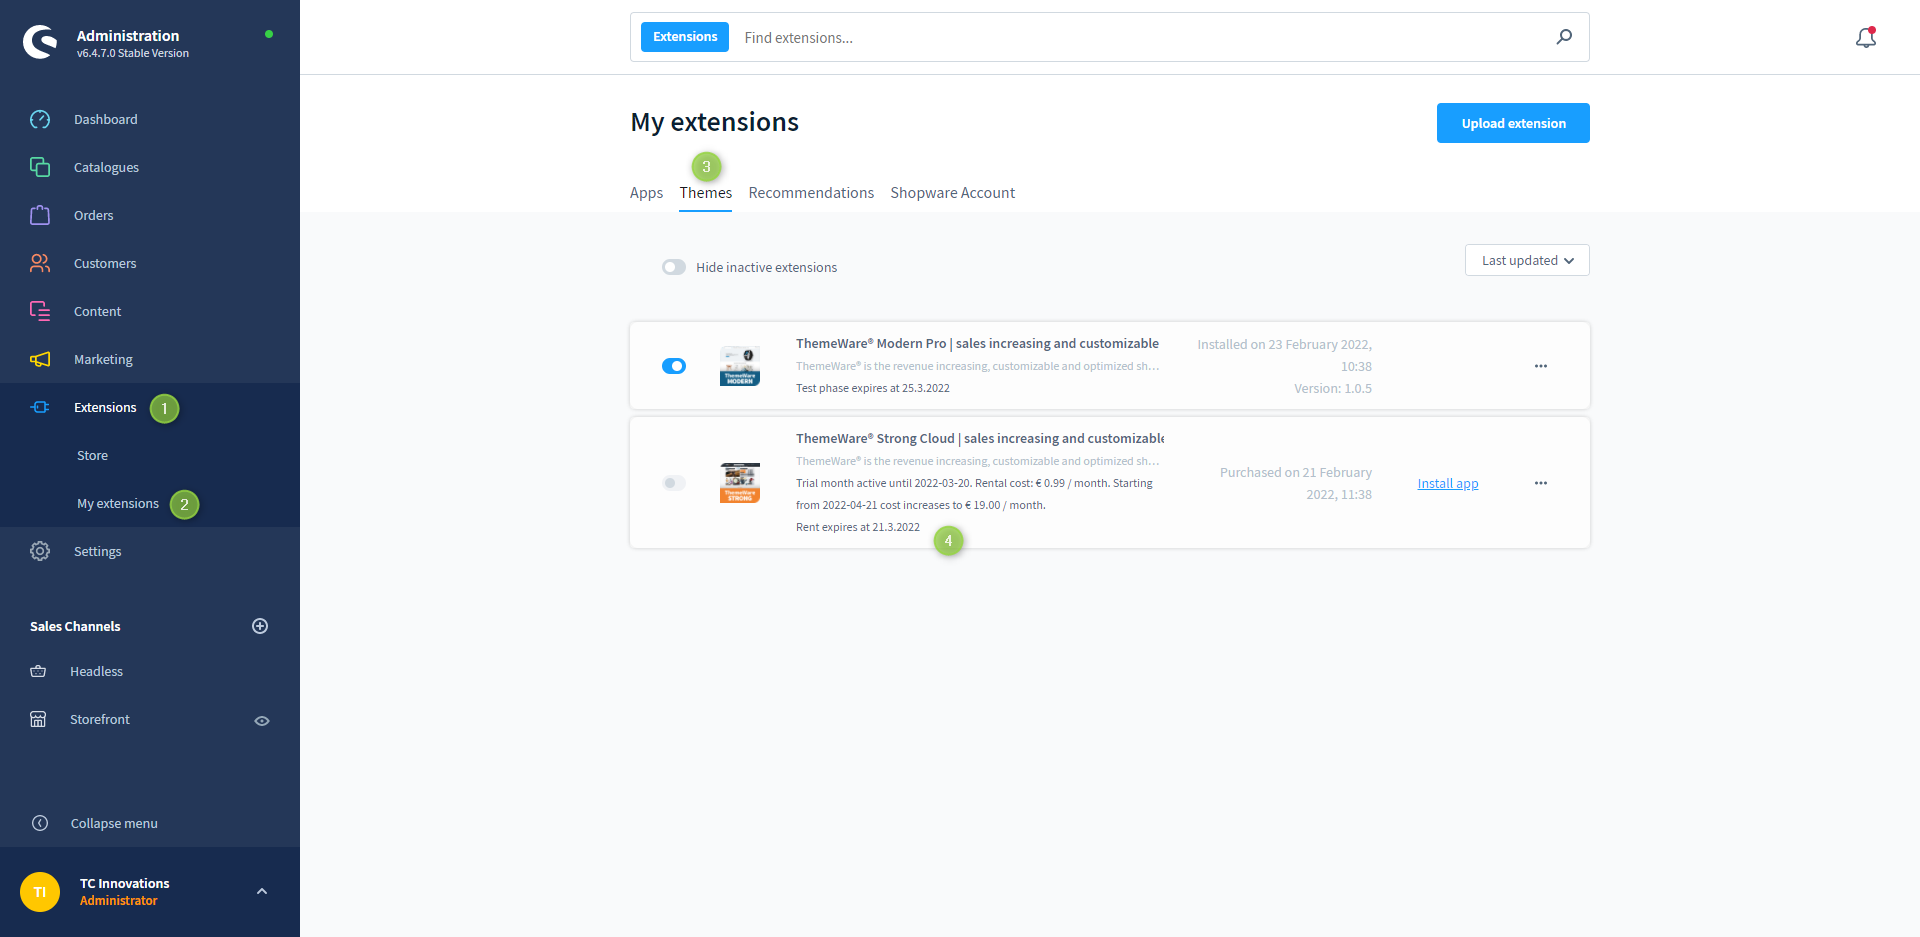
Task: Open notifications bell icon
Action: pyautogui.click(x=1866, y=38)
